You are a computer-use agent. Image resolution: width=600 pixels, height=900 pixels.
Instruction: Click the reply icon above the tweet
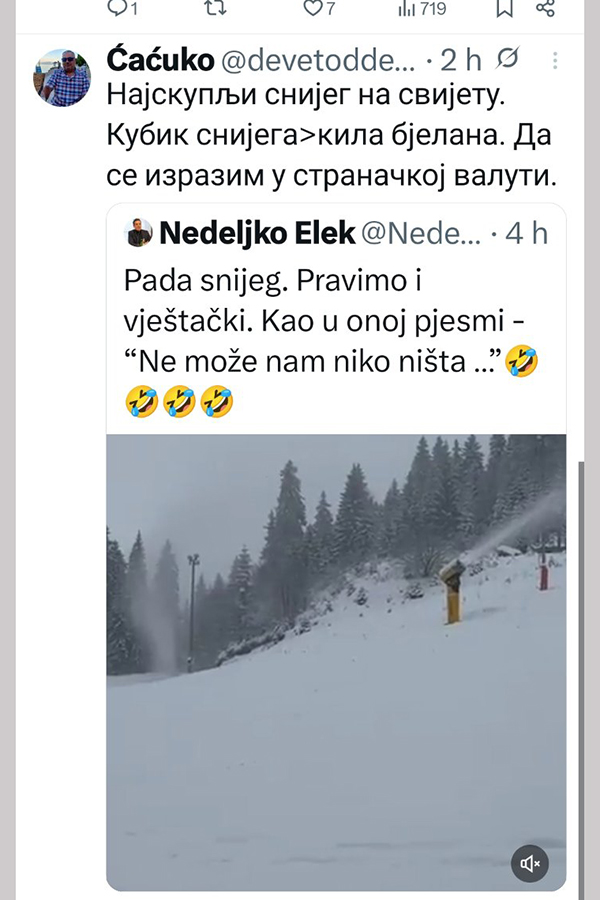click(x=120, y=9)
